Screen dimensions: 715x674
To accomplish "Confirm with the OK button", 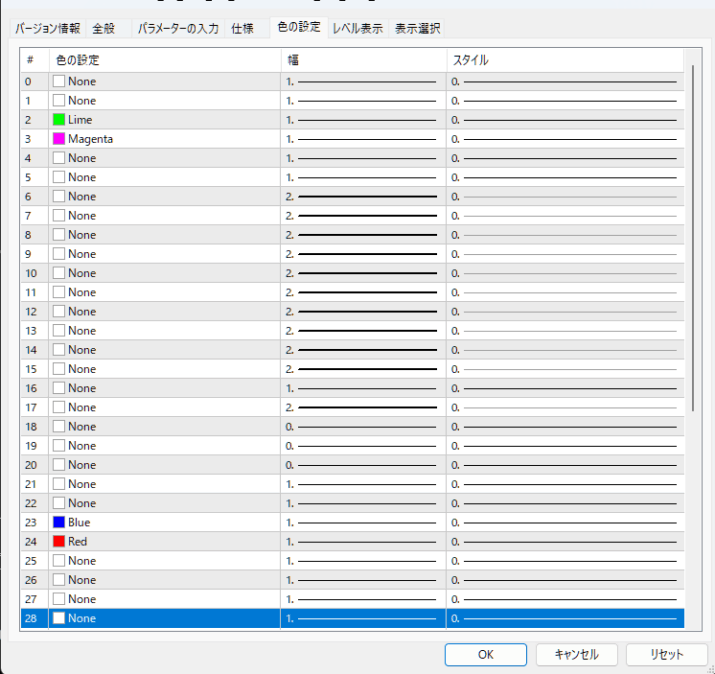I will [486, 655].
